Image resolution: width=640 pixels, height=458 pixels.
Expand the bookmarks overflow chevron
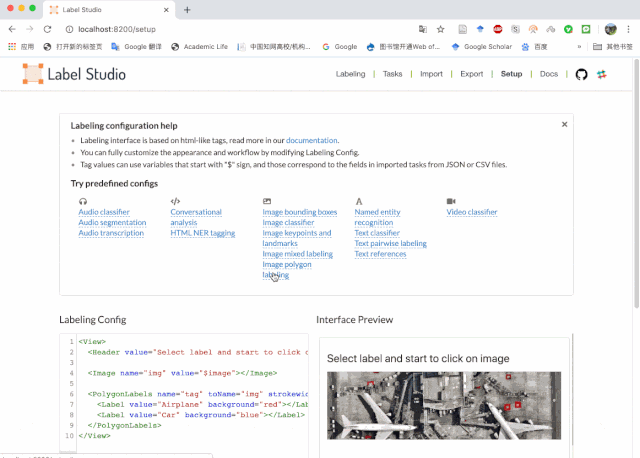[579, 47]
